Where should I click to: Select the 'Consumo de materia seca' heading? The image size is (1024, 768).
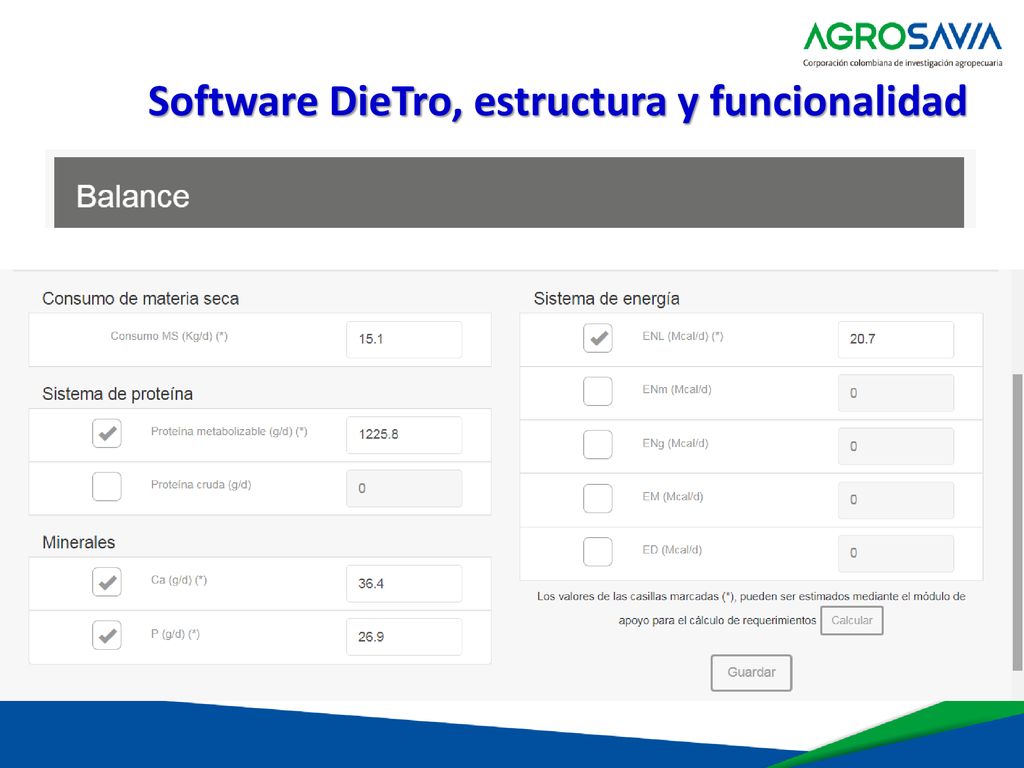coord(140,299)
